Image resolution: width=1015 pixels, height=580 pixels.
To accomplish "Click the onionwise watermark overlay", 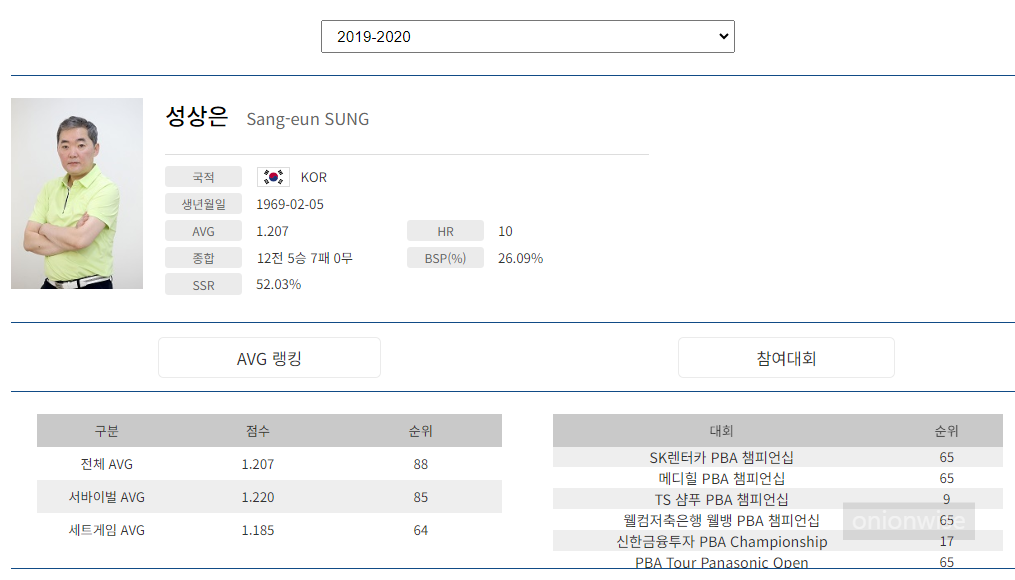I will pos(908,521).
